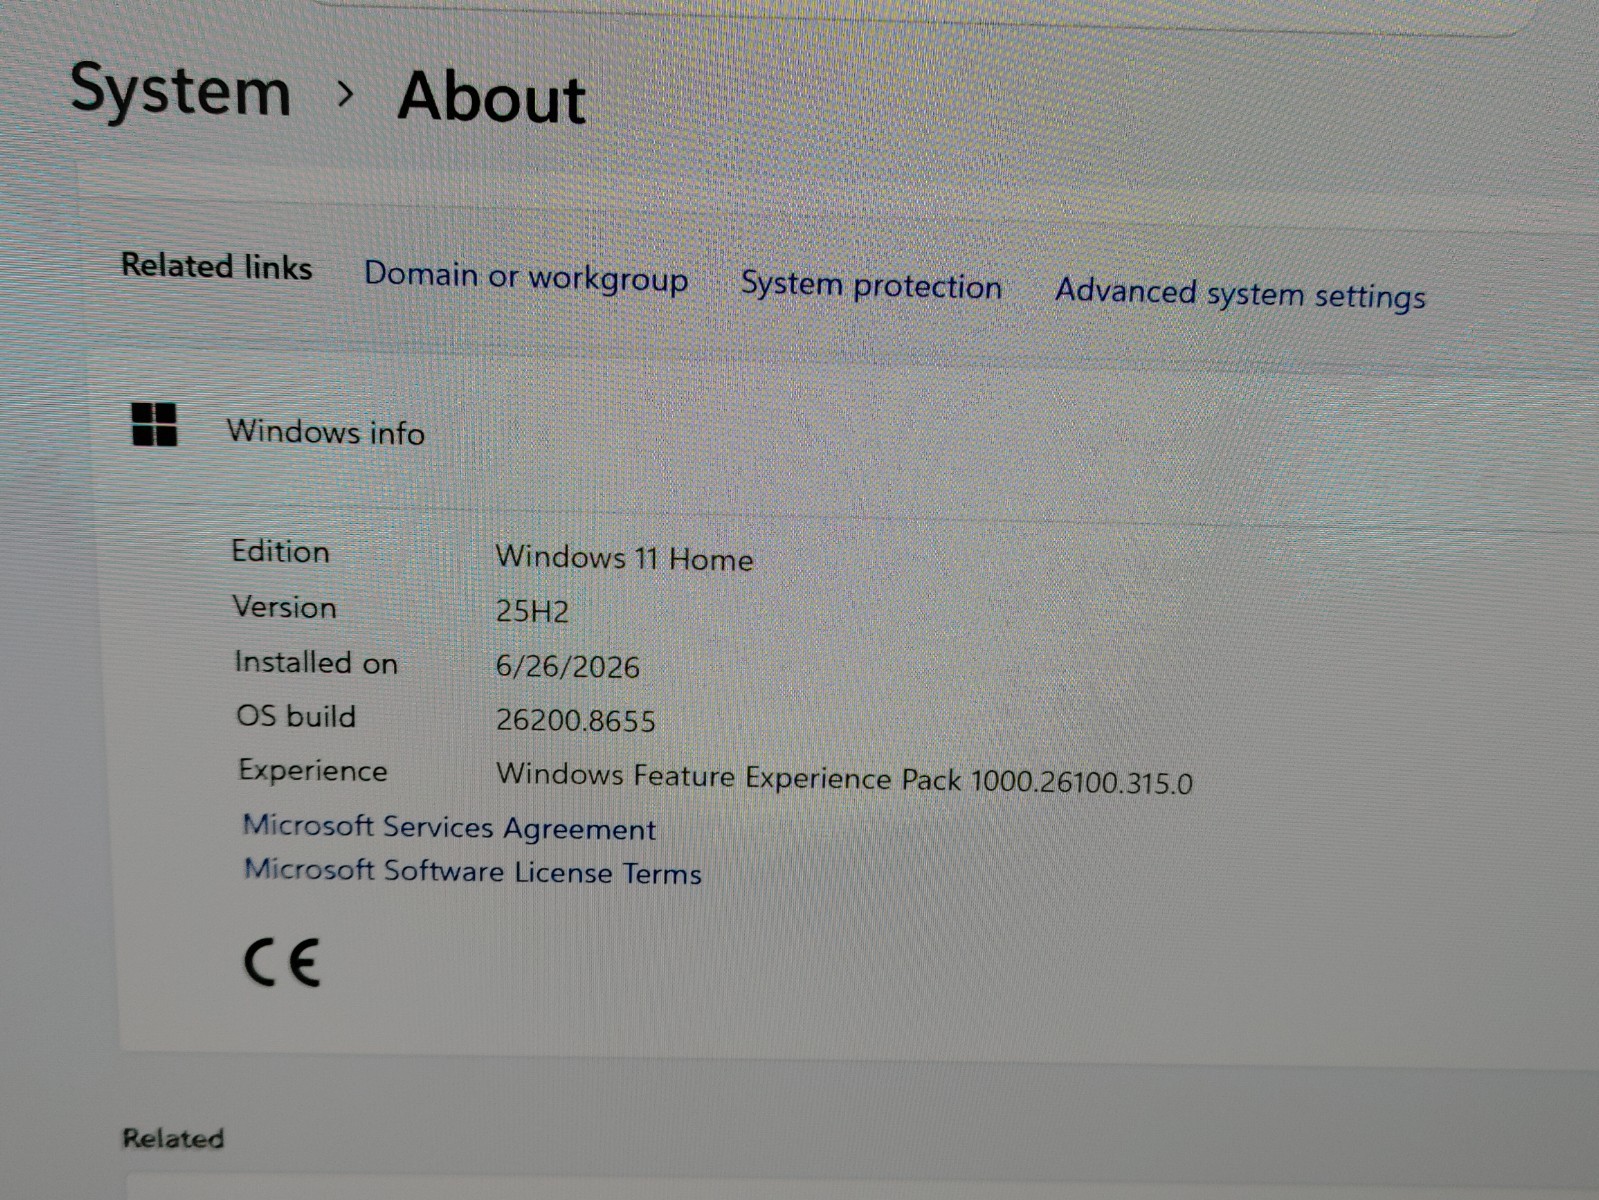Open Microsoft Services Agreement link
This screenshot has width=1599, height=1200.
449,827
